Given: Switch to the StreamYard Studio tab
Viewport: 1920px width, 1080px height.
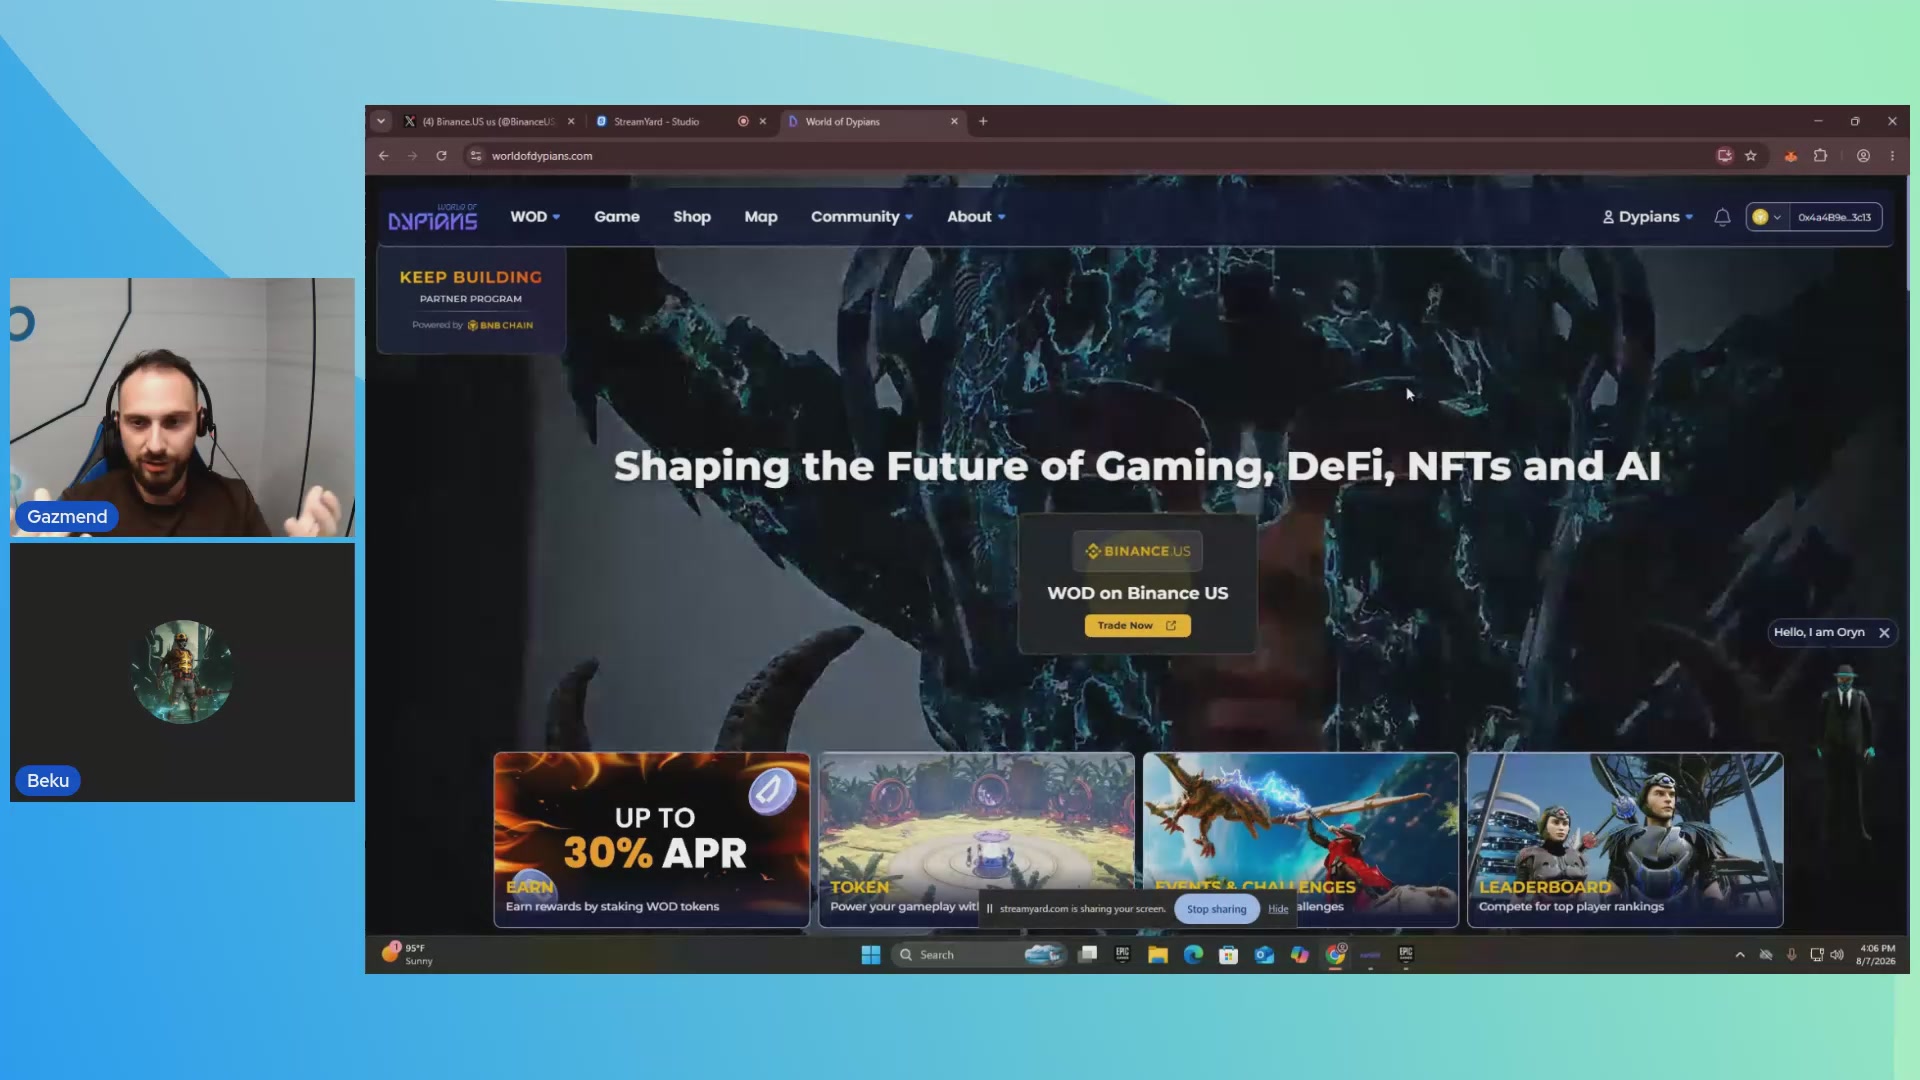Looking at the screenshot, I should (x=682, y=121).
